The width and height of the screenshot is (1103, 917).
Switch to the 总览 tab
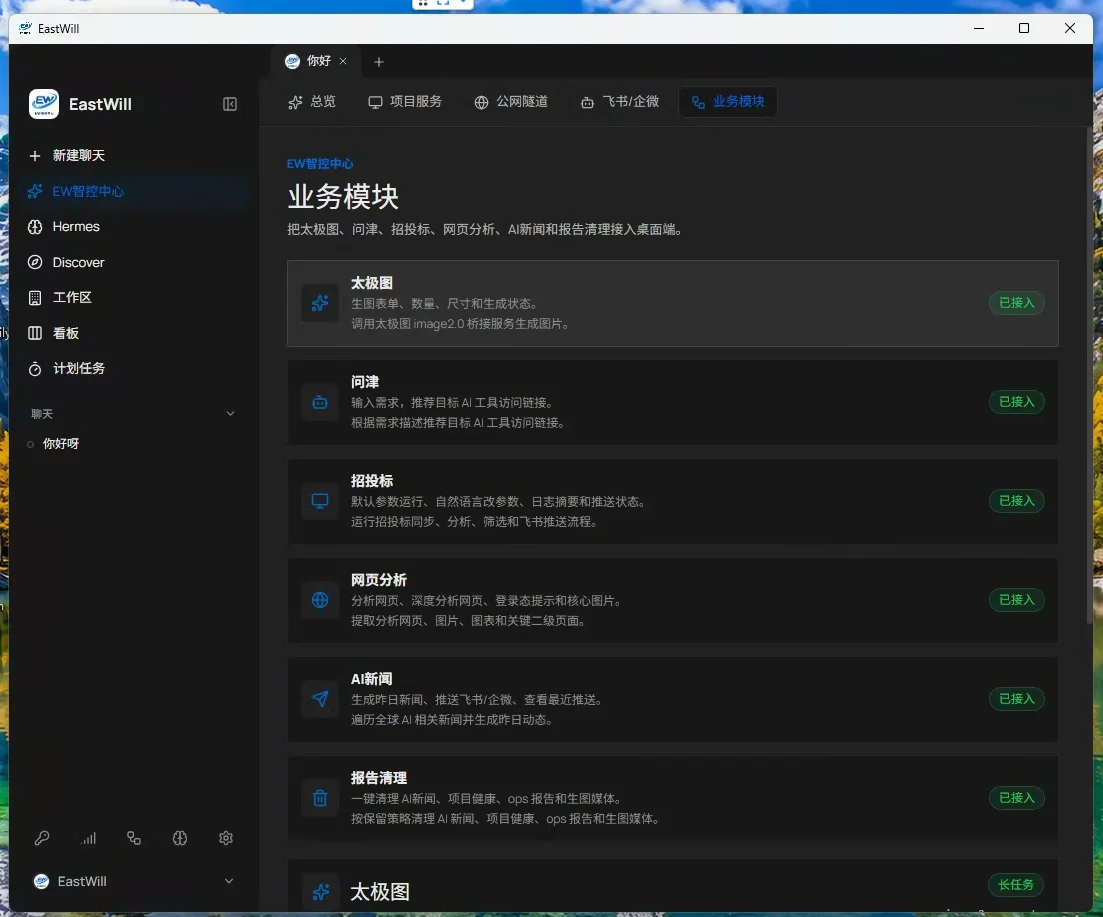(x=312, y=102)
